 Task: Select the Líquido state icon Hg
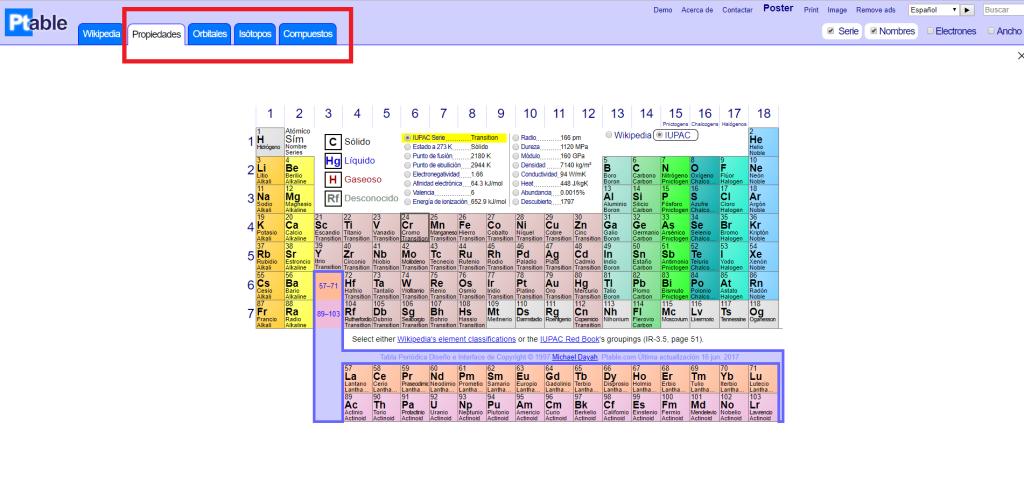[333, 161]
